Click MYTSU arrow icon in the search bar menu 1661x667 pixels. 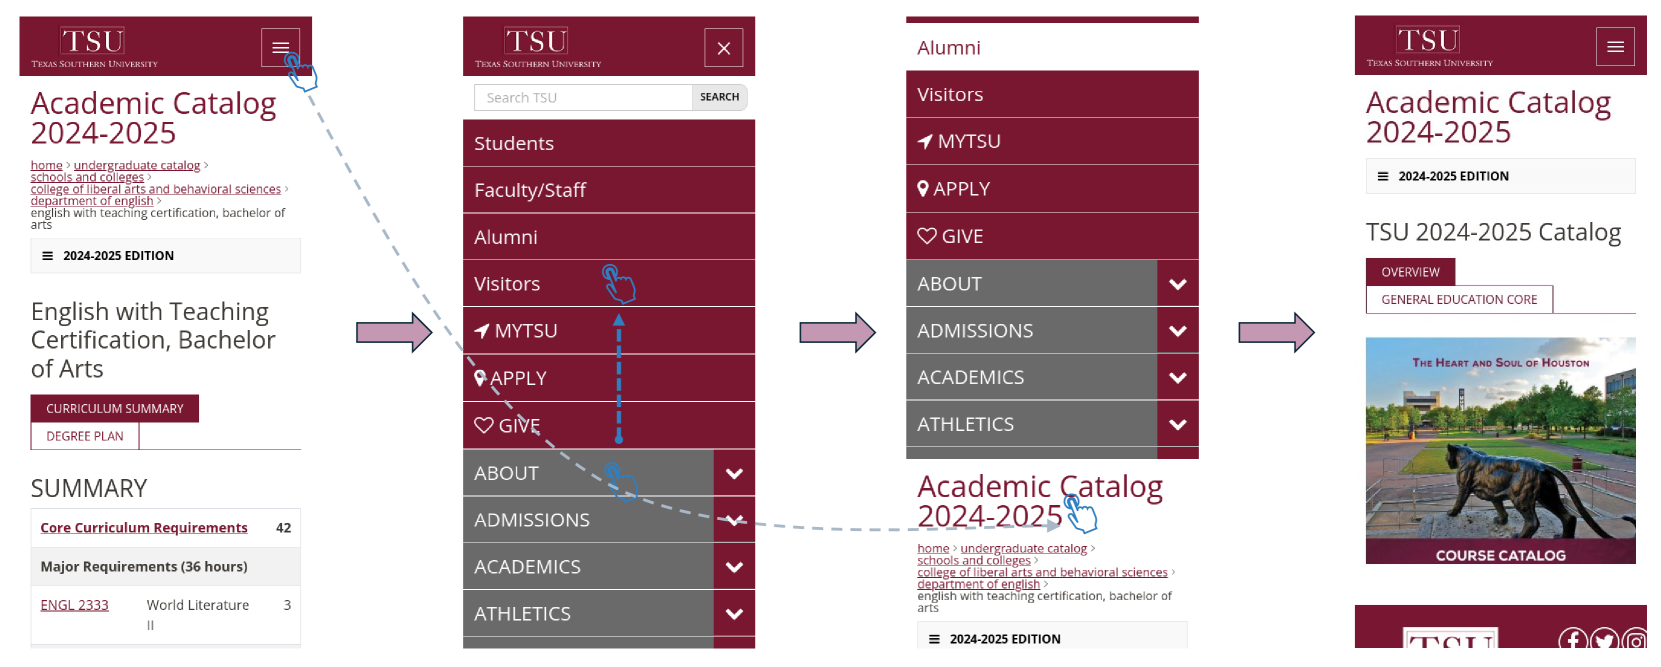[482, 331]
